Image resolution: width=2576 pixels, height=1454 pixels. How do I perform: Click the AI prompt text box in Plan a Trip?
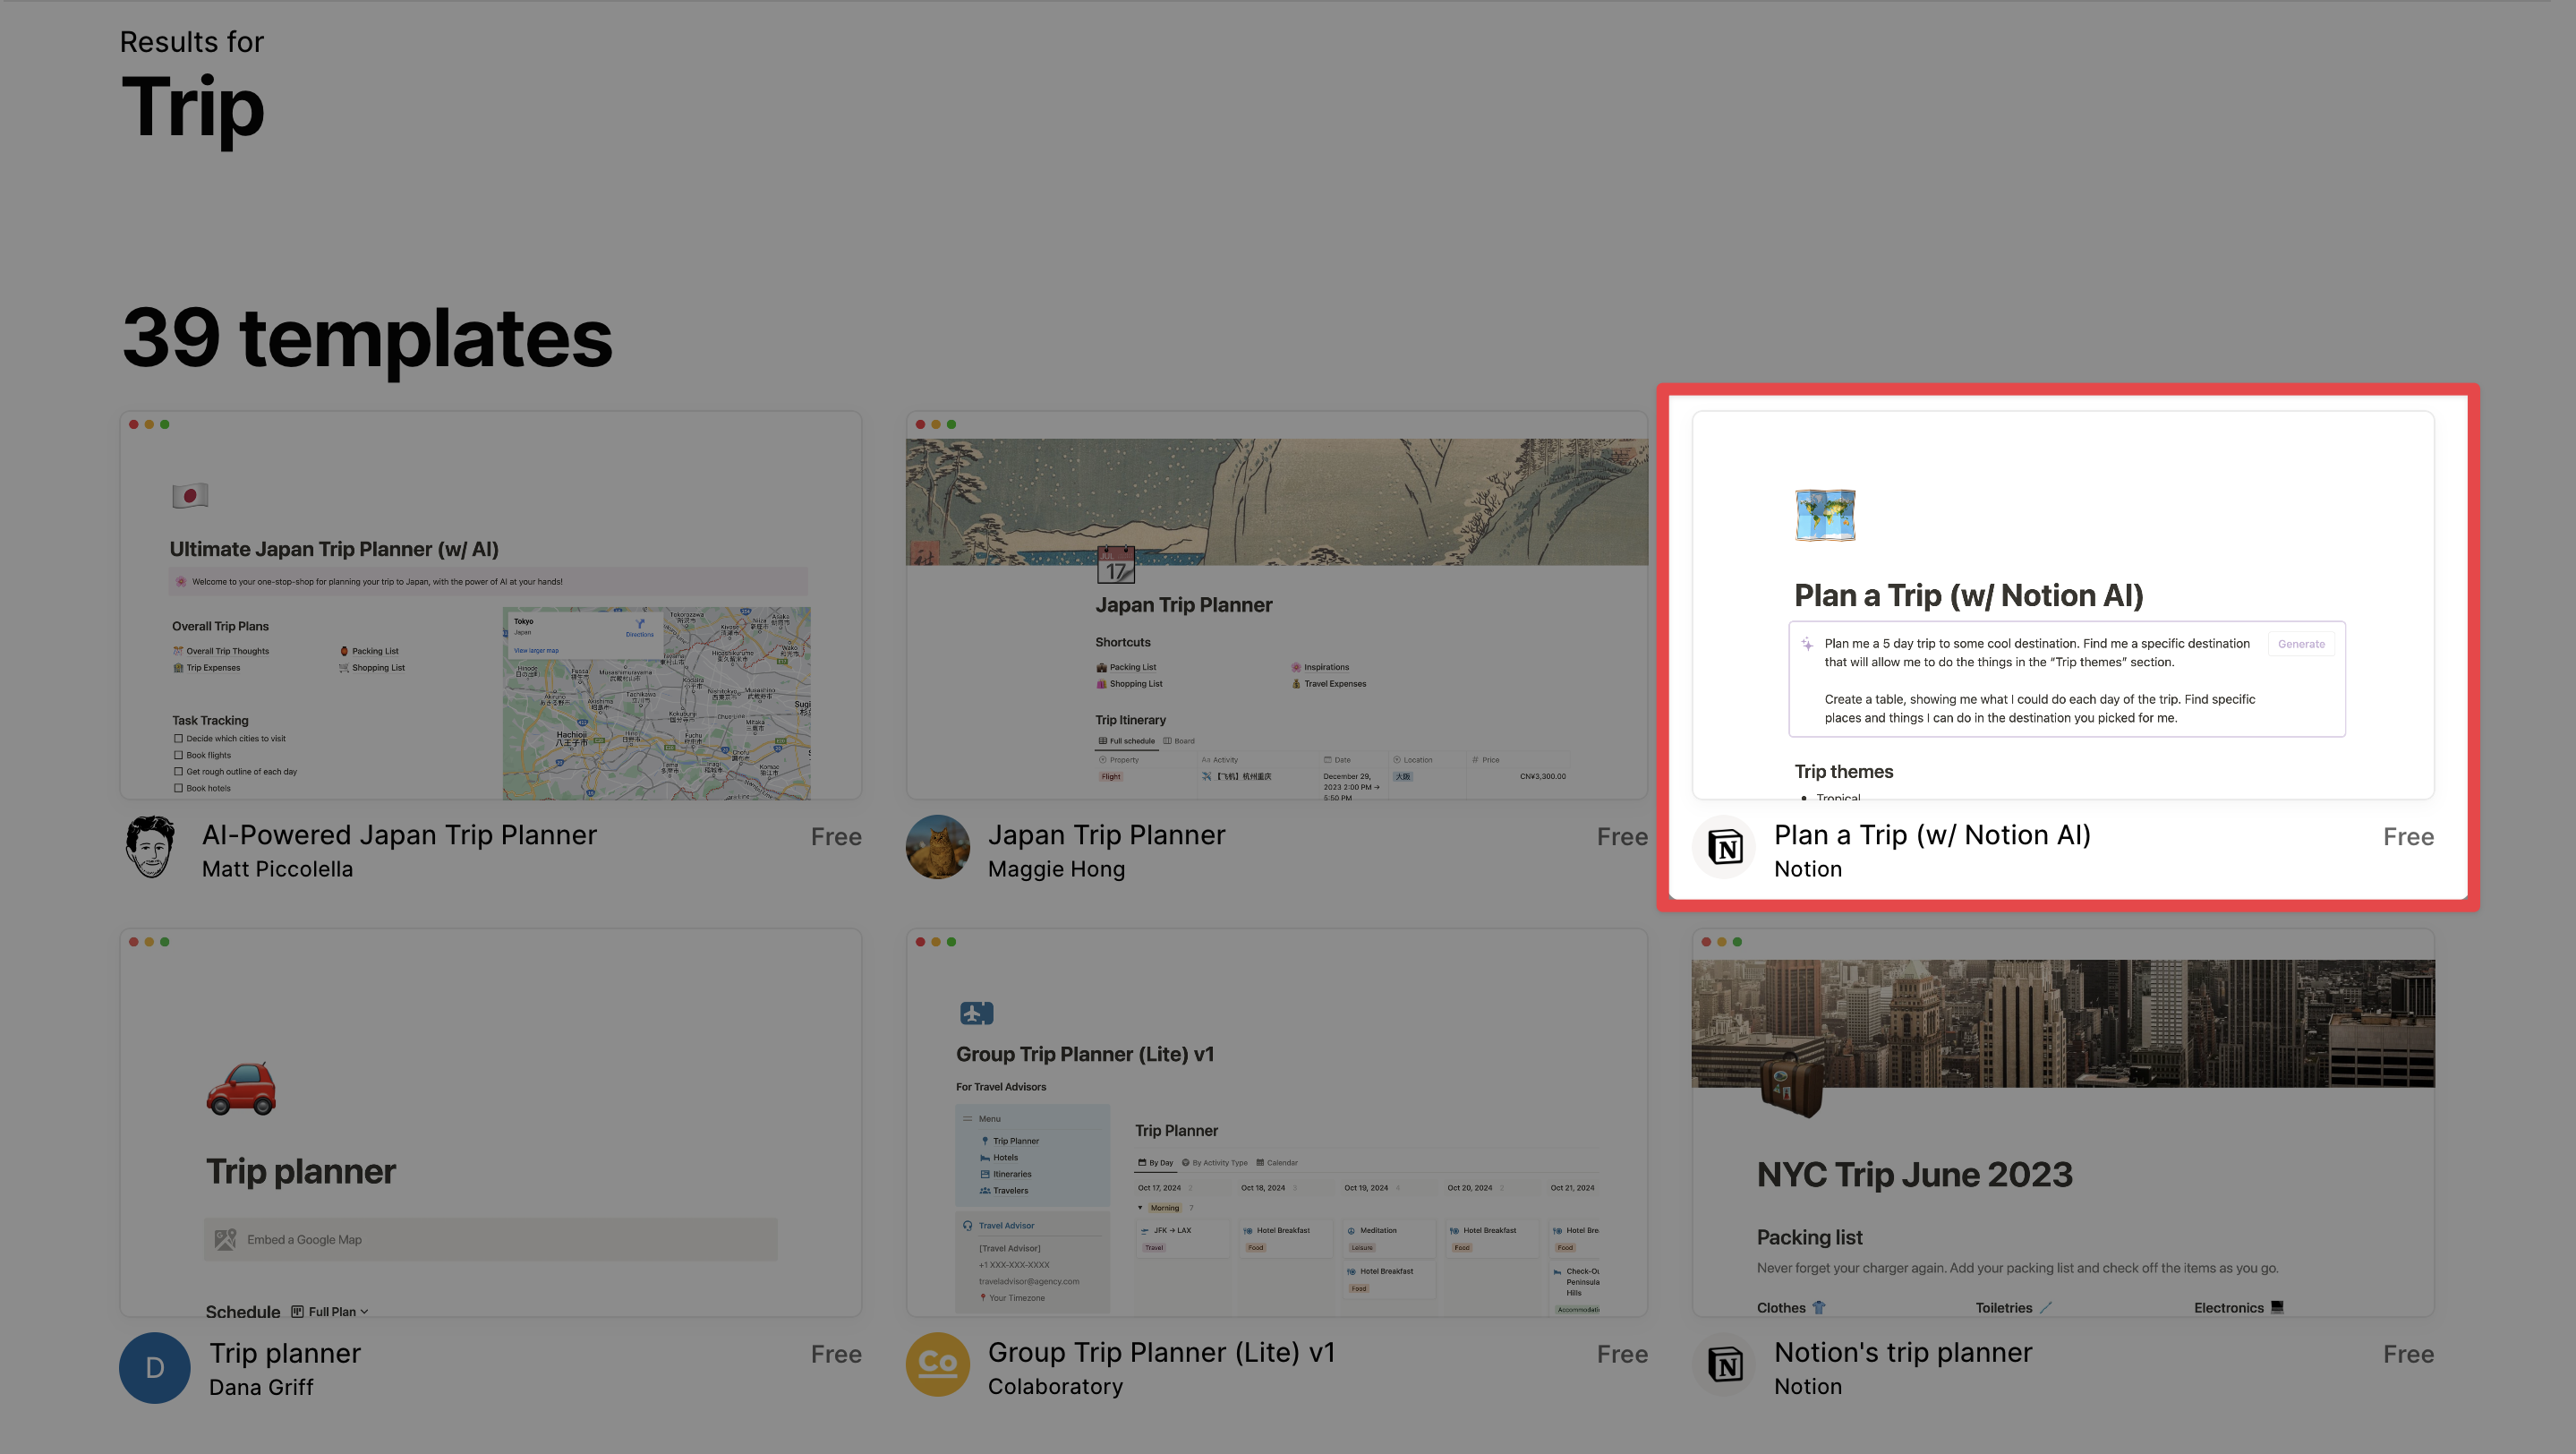2067,680
